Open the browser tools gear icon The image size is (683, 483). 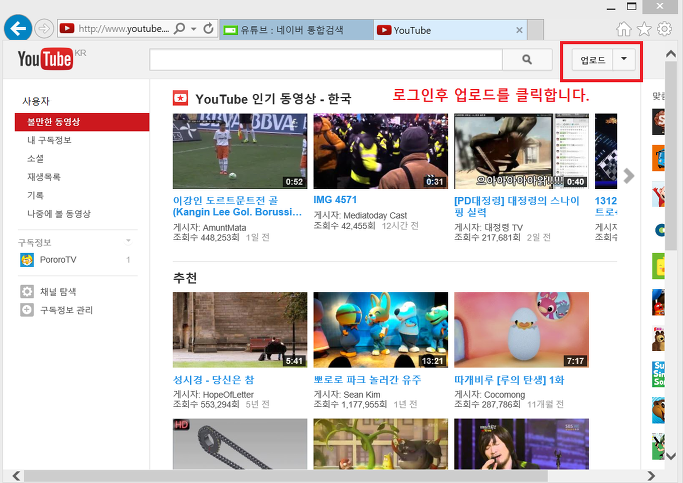pos(664,29)
